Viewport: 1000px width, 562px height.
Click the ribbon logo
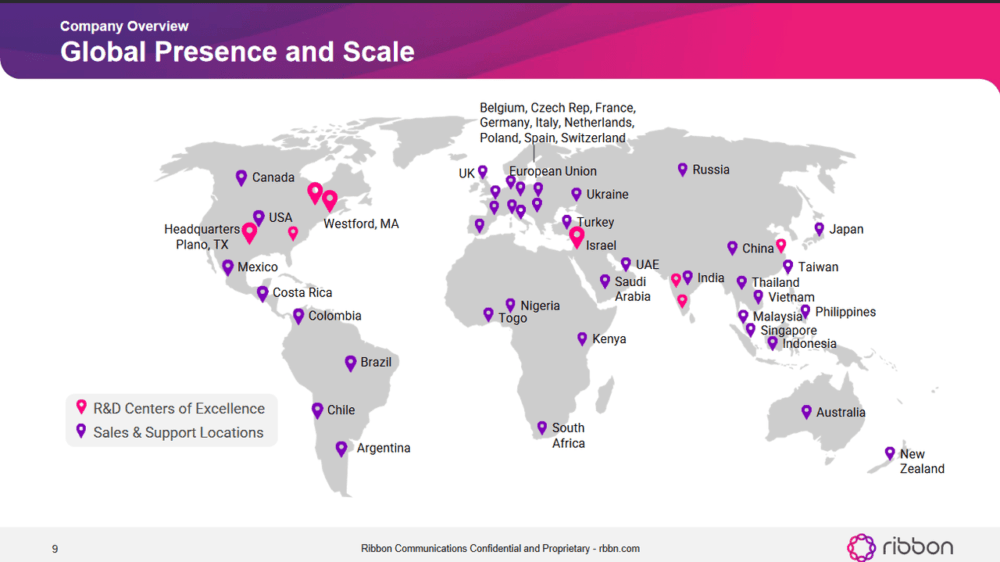point(900,547)
